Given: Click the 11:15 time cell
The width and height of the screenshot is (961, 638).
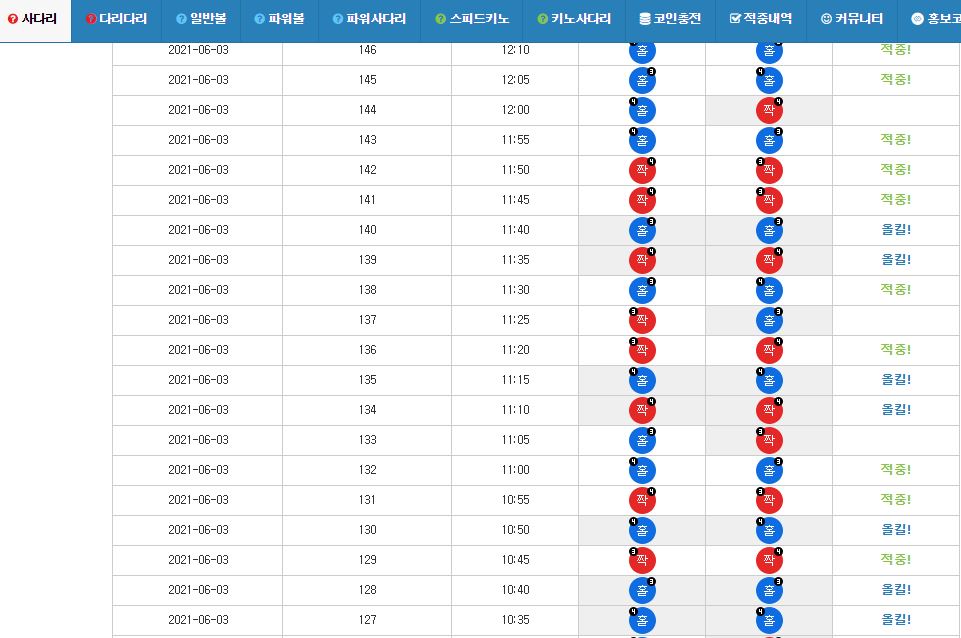Looking at the screenshot, I should click(515, 381).
